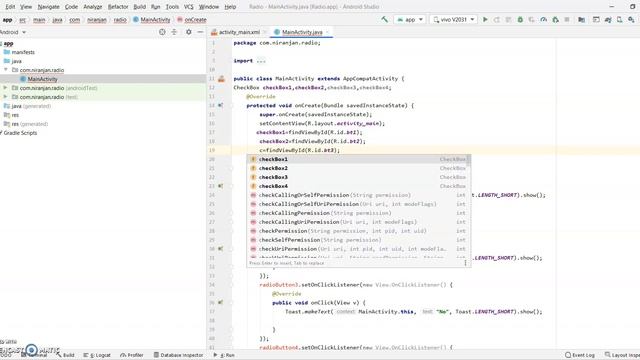Select MainActivity in project tree
Image resolution: width=640 pixels, height=360 pixels.
pos(42,79)
